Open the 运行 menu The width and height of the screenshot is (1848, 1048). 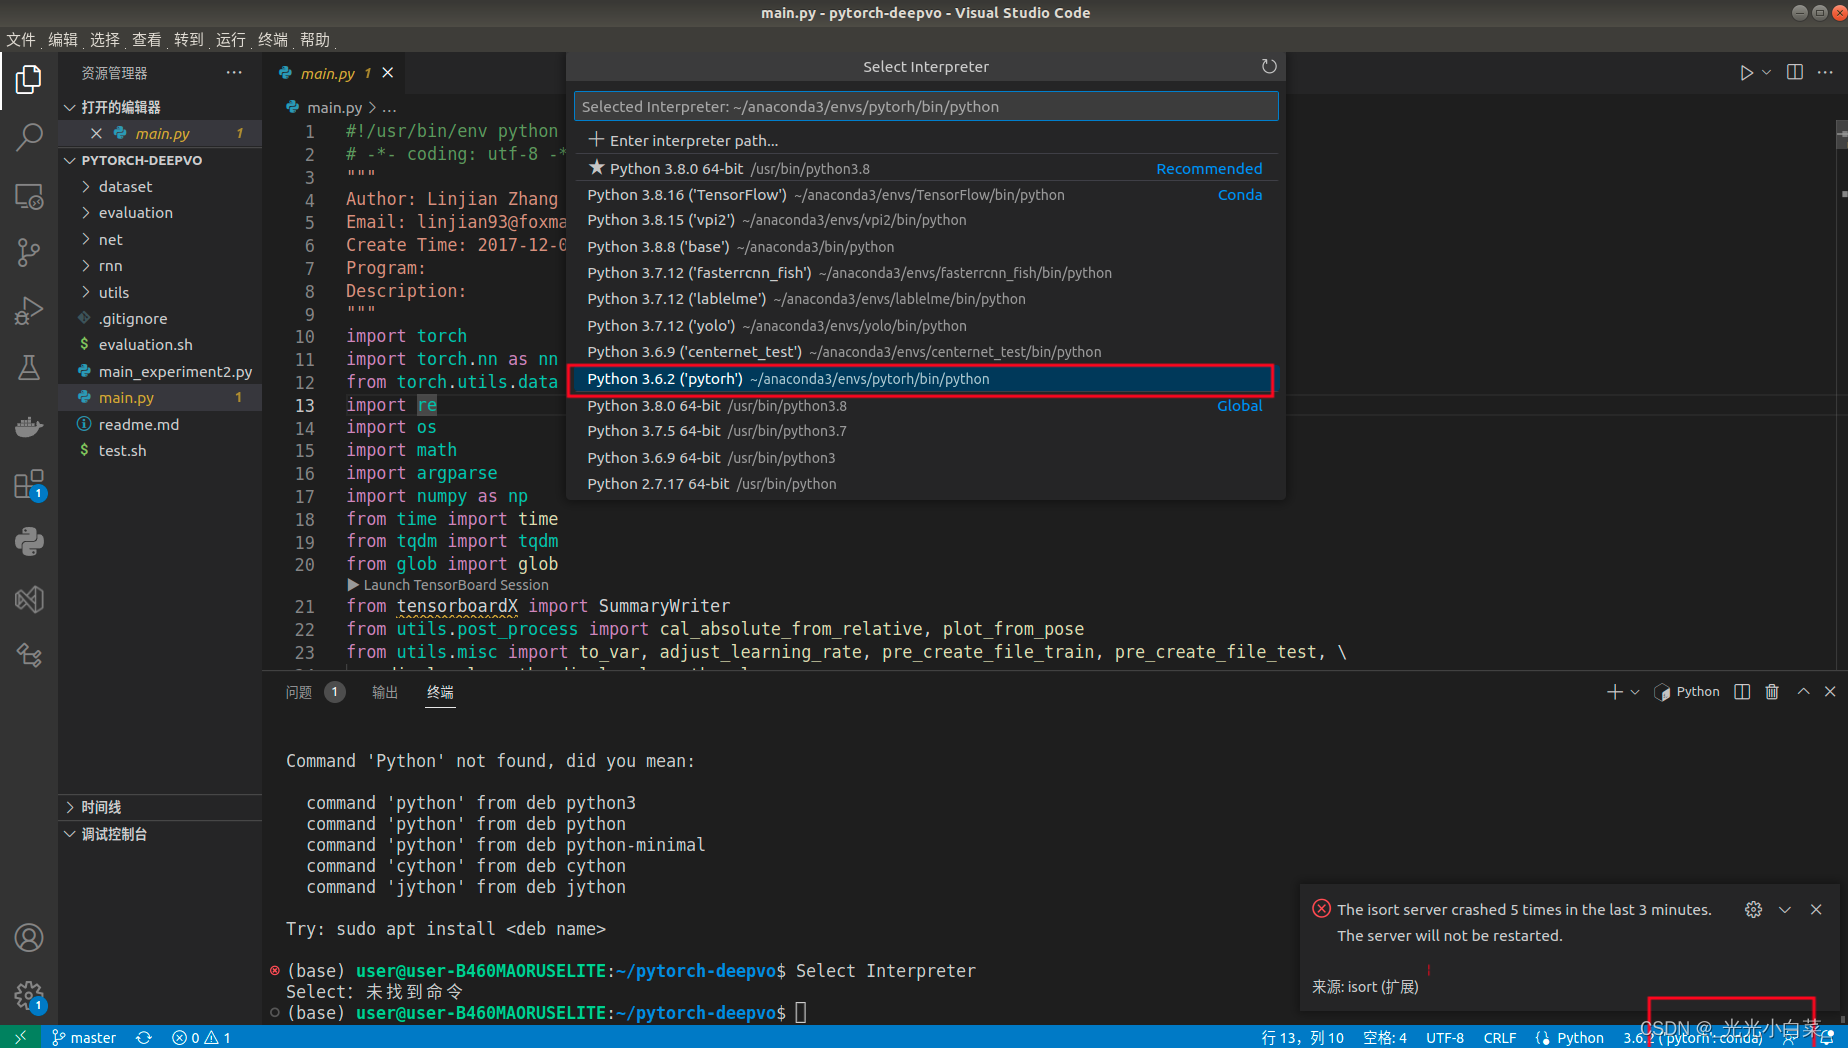click(x=230, y=40)
